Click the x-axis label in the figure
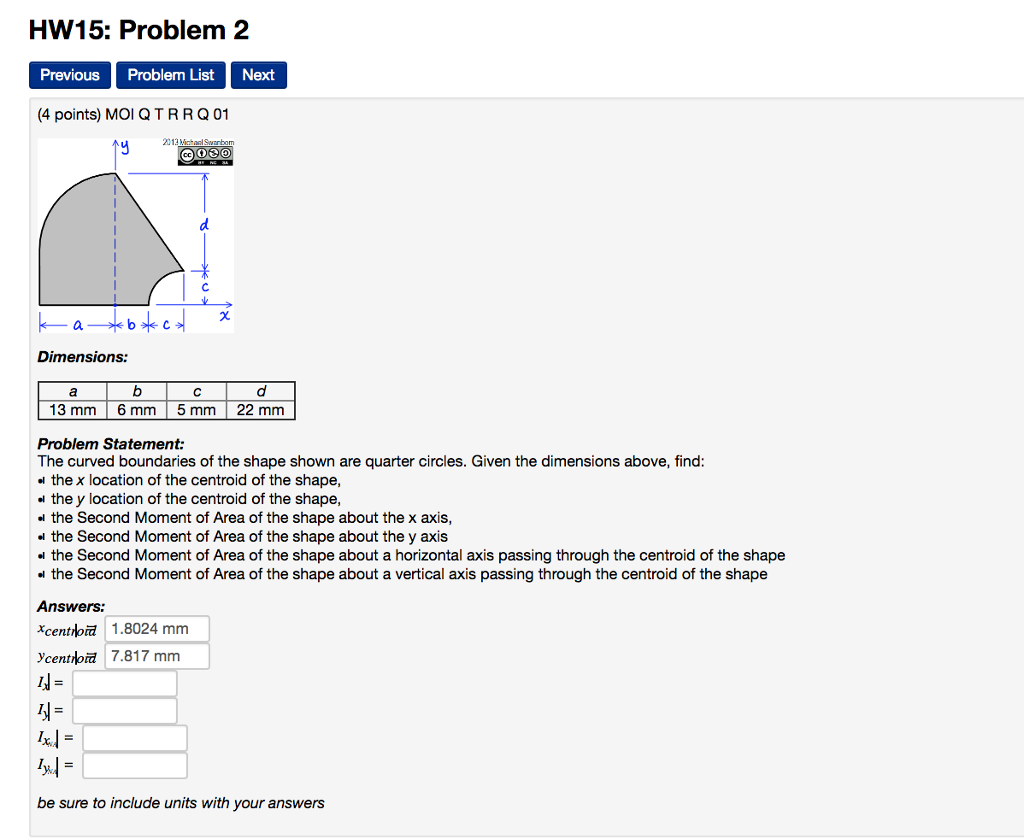This screenshot has height=839, width=1024. 225,315
